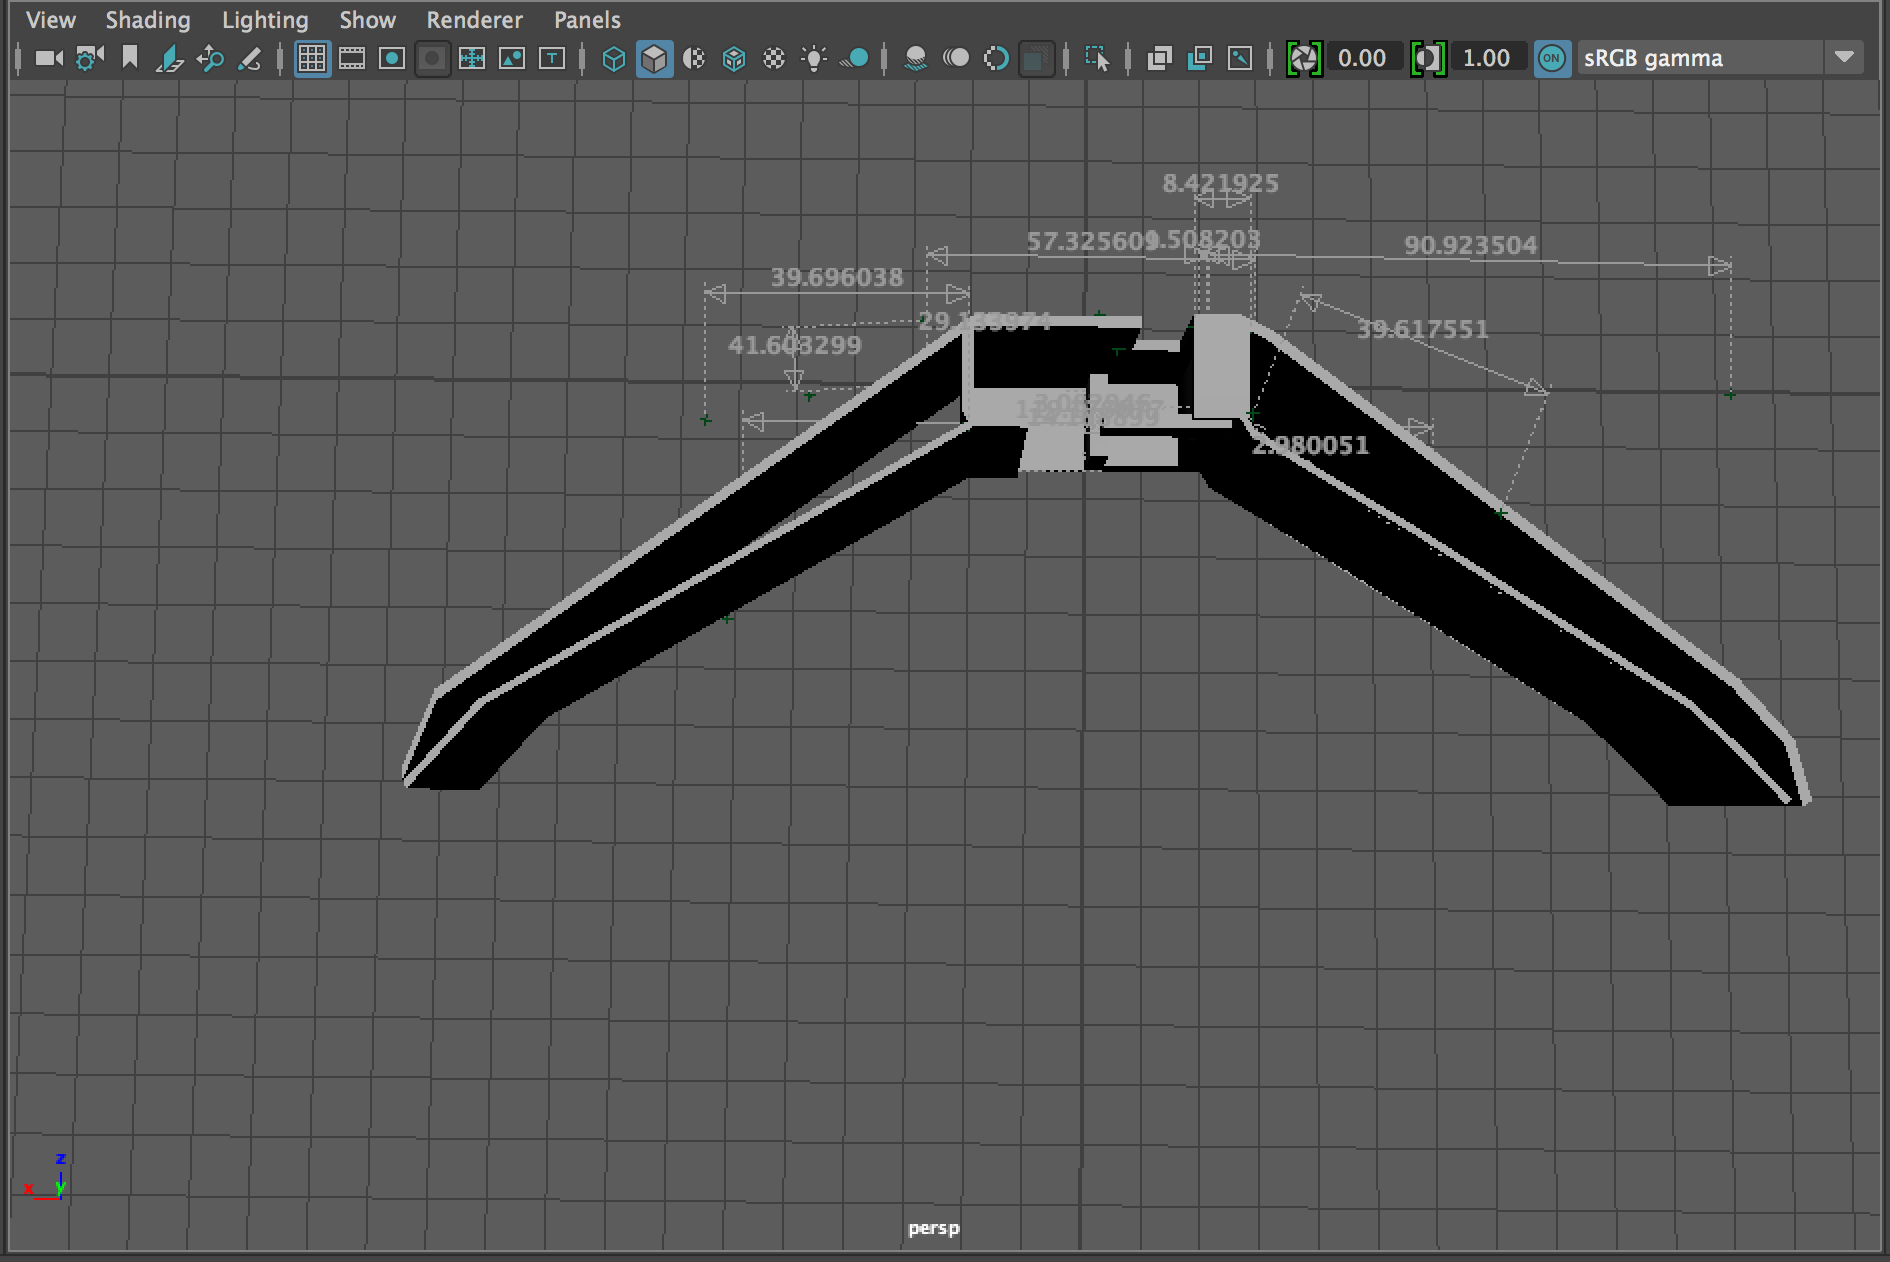Toggle the Resolution Gate icon
1890x1262 pixels.
[x=392, y=59]
